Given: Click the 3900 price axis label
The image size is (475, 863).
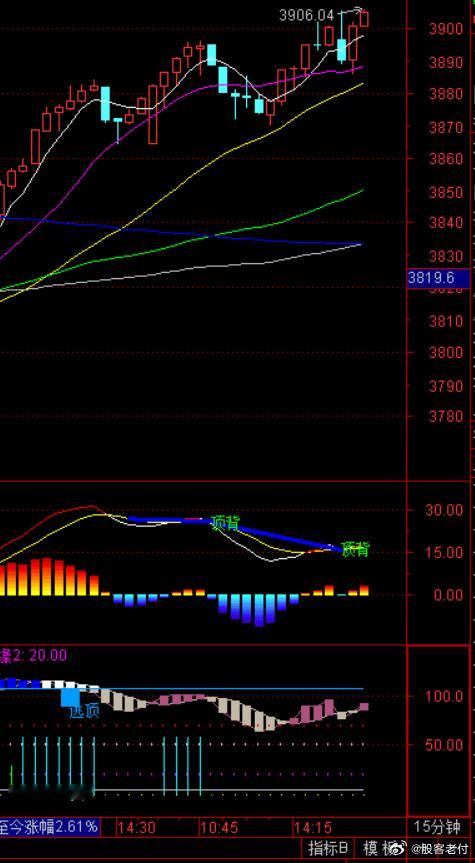Looking at the screenshot, I should [x=447, y=29].
